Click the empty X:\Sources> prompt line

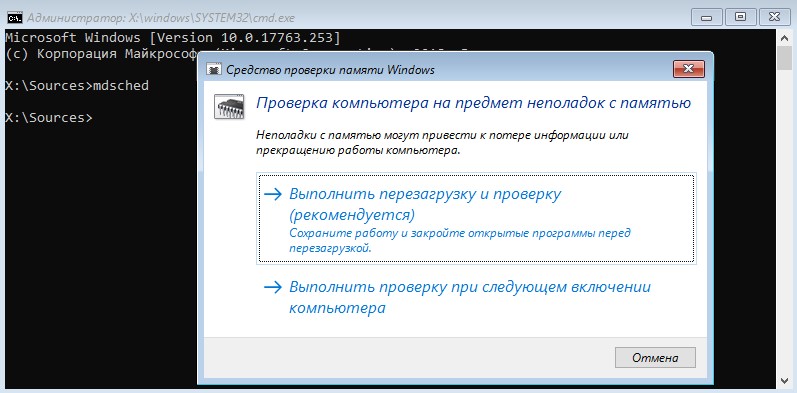pos(49,117)
